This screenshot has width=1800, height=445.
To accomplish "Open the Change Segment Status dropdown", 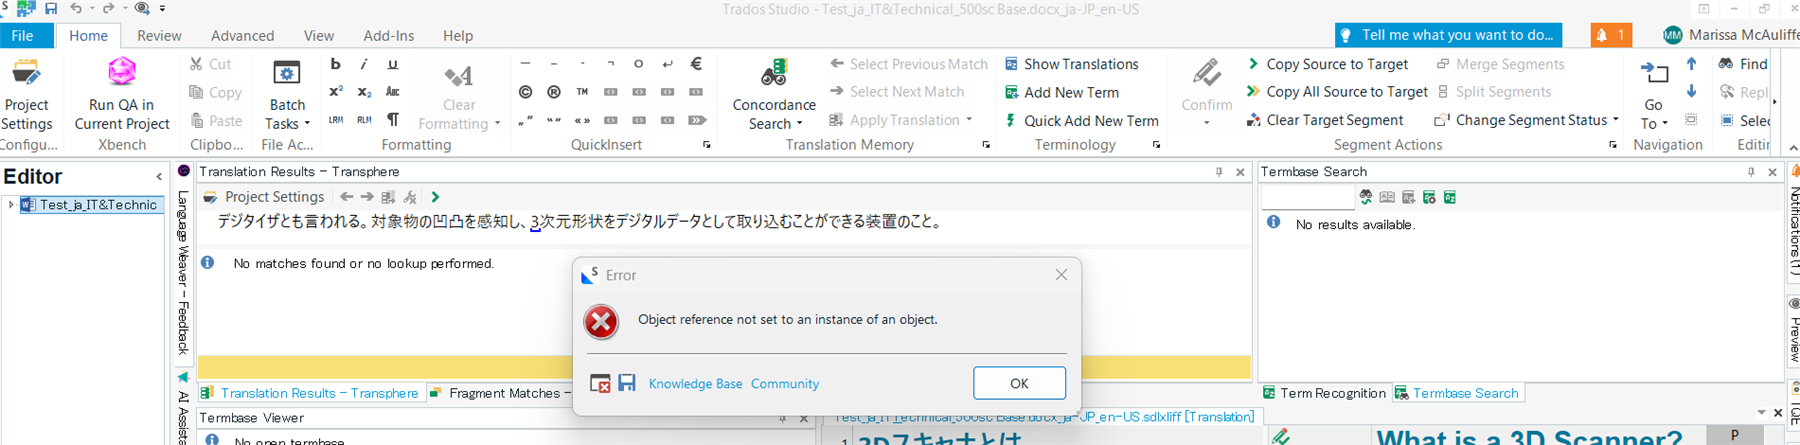I will click(x=1526, y=120).
